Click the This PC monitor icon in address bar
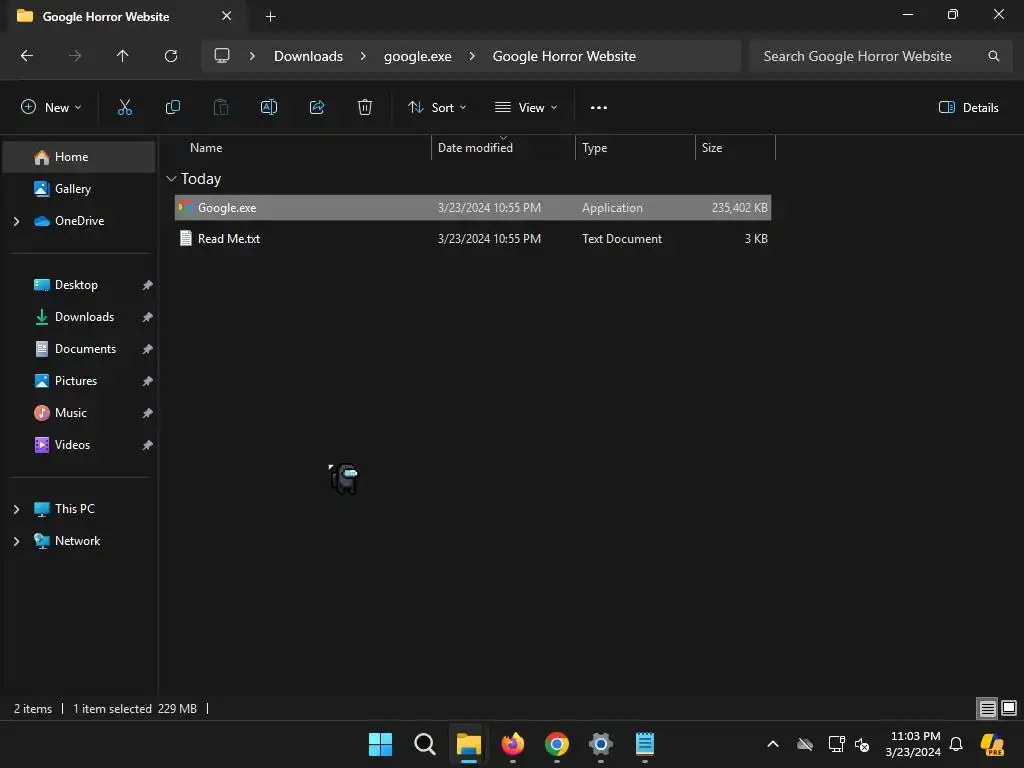The image size is (1024, 768). tap(222, 56)
